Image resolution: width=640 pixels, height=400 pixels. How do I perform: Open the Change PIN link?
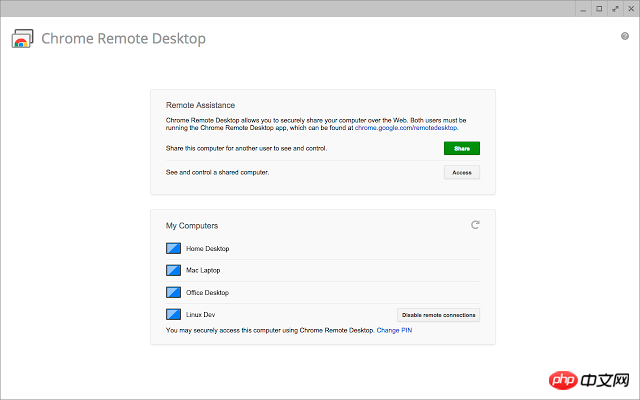click(394, 330)
